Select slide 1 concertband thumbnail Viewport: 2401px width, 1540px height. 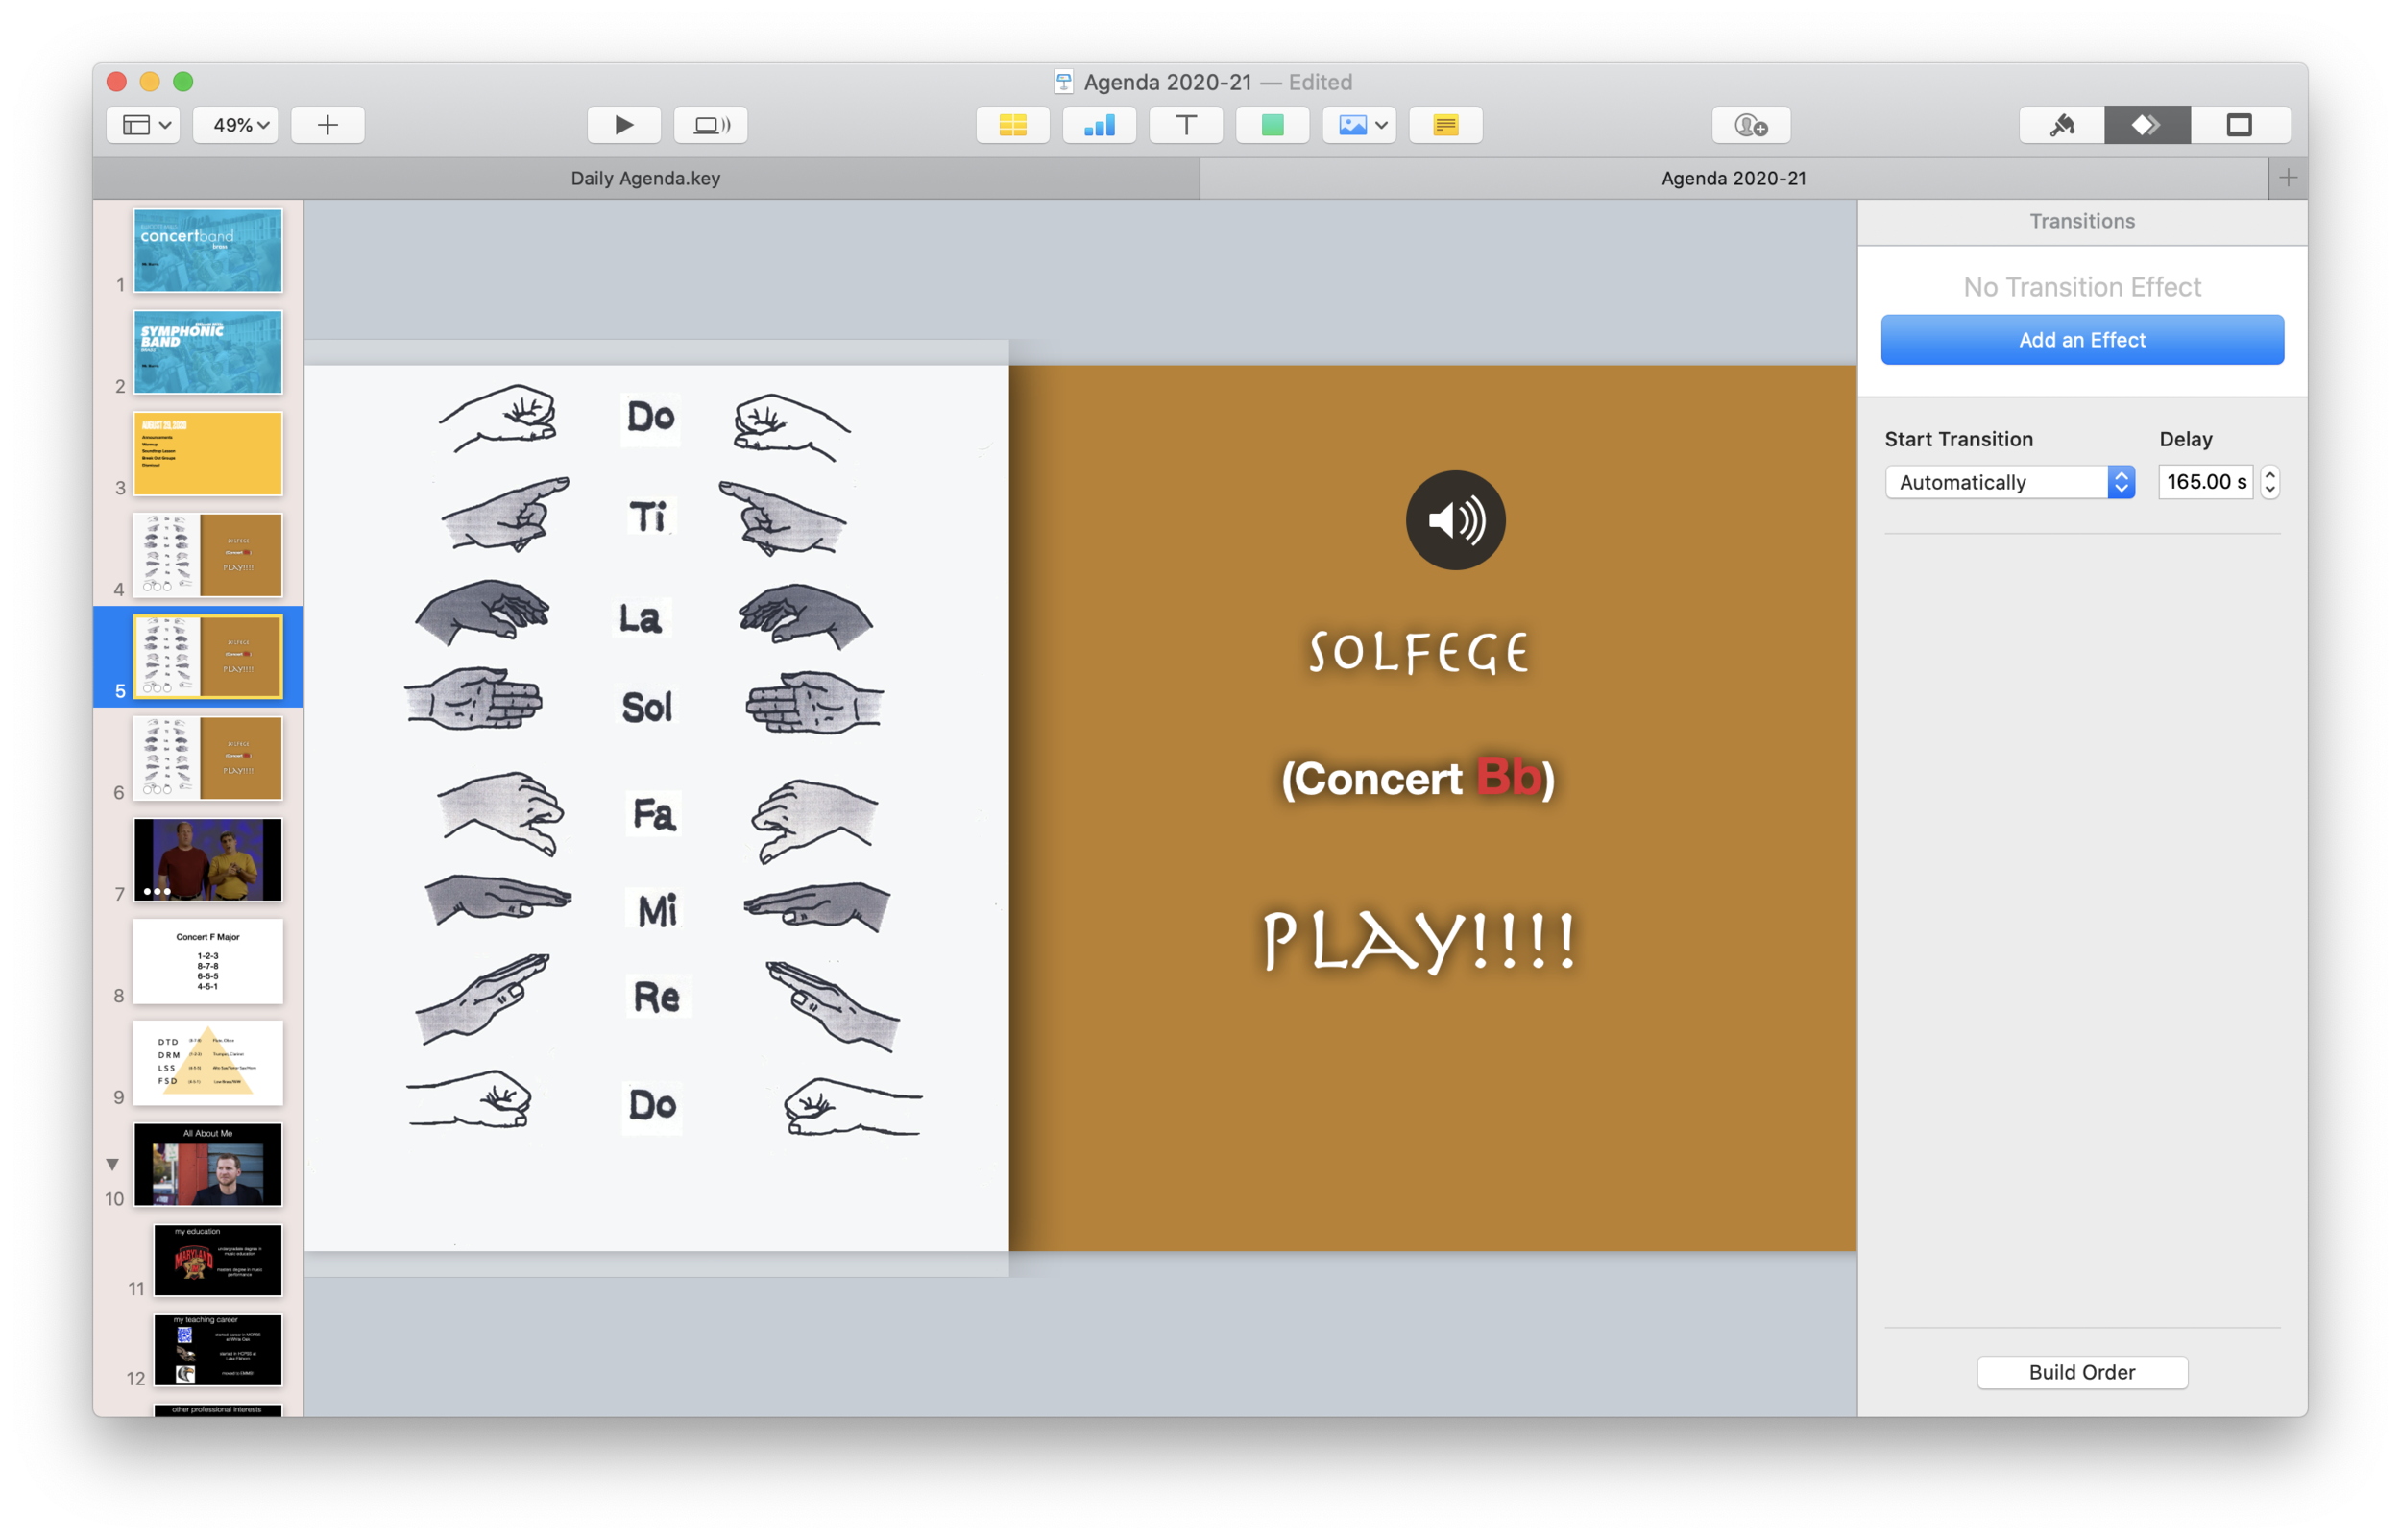point(208,251)
